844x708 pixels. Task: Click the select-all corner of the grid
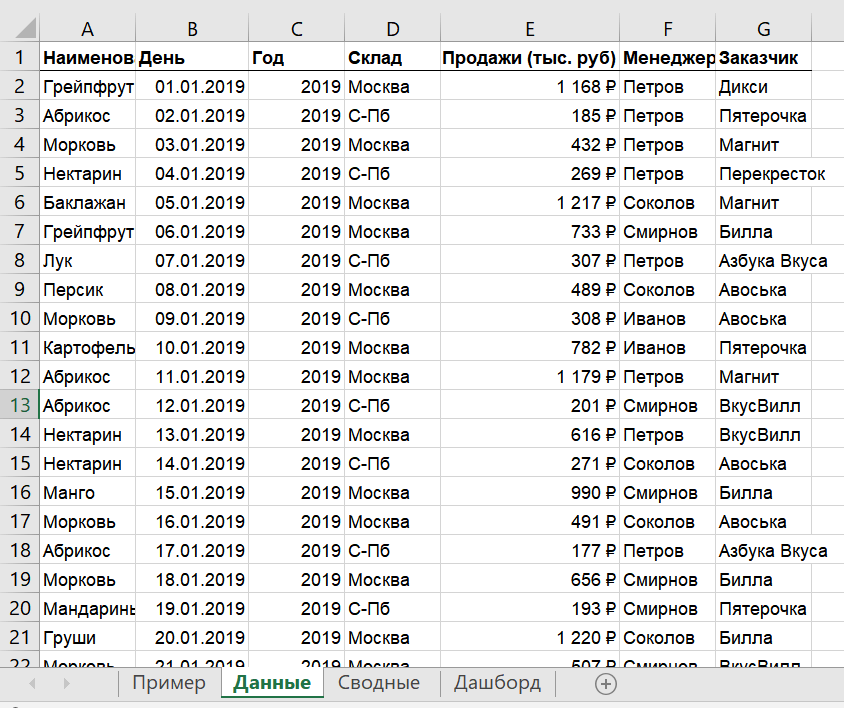click(18, 28)
